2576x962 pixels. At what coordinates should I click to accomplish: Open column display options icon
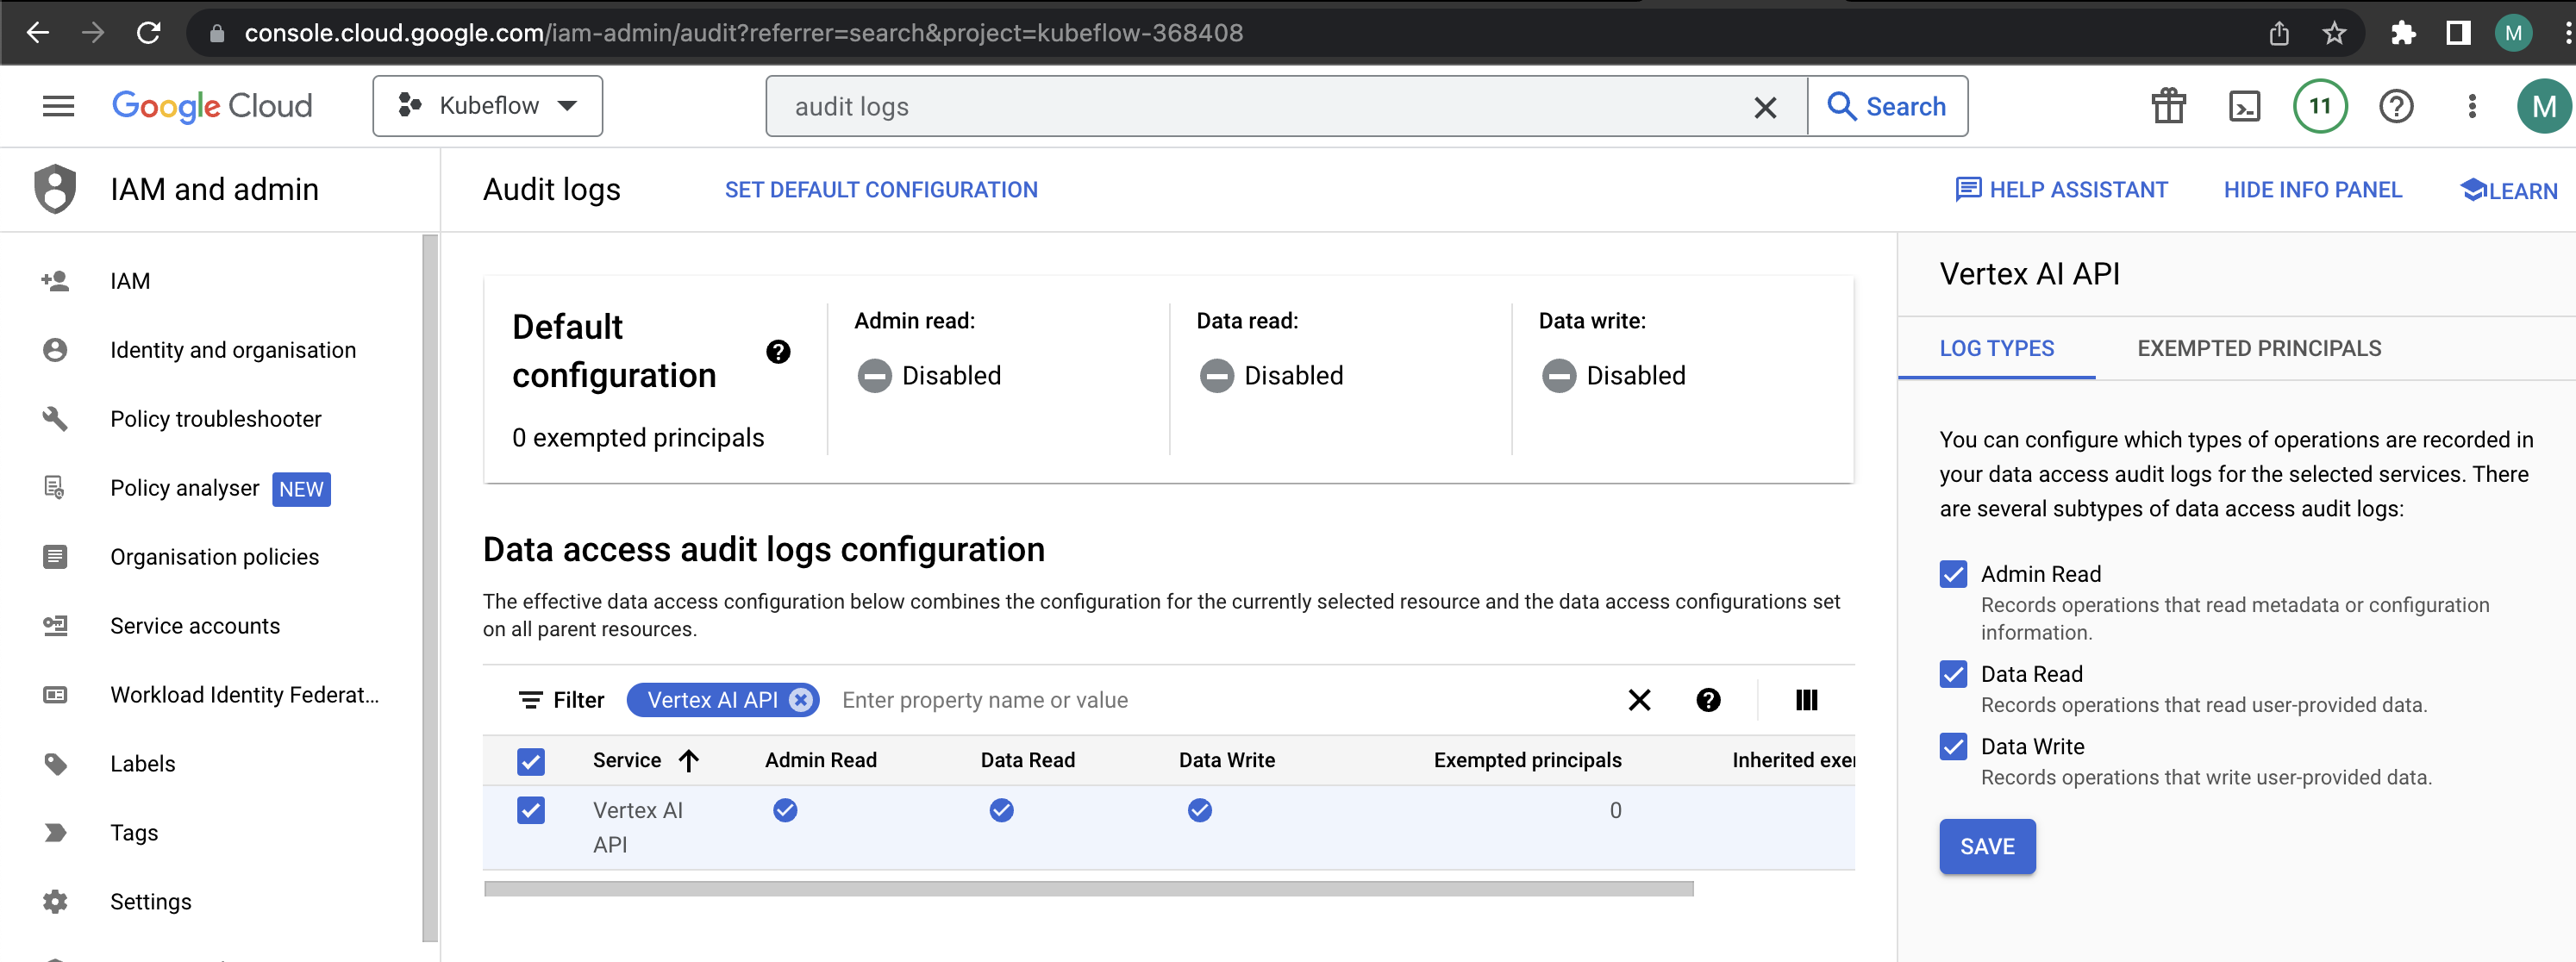click(1806, 700)
